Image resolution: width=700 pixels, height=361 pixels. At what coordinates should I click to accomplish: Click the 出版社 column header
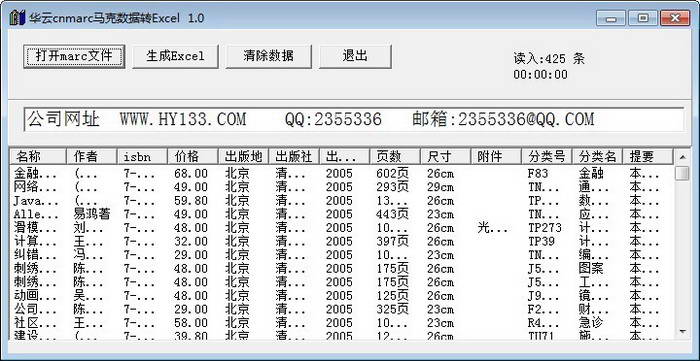294,157
